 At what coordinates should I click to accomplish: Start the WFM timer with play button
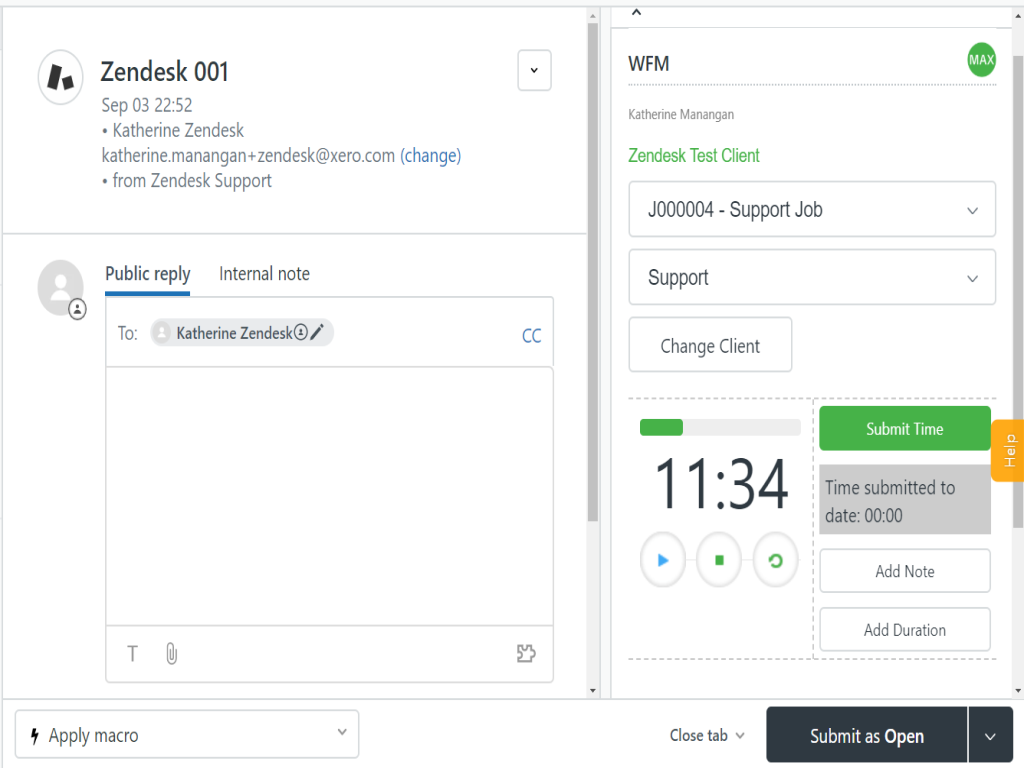pyautogui.click(x=662, y=561)
